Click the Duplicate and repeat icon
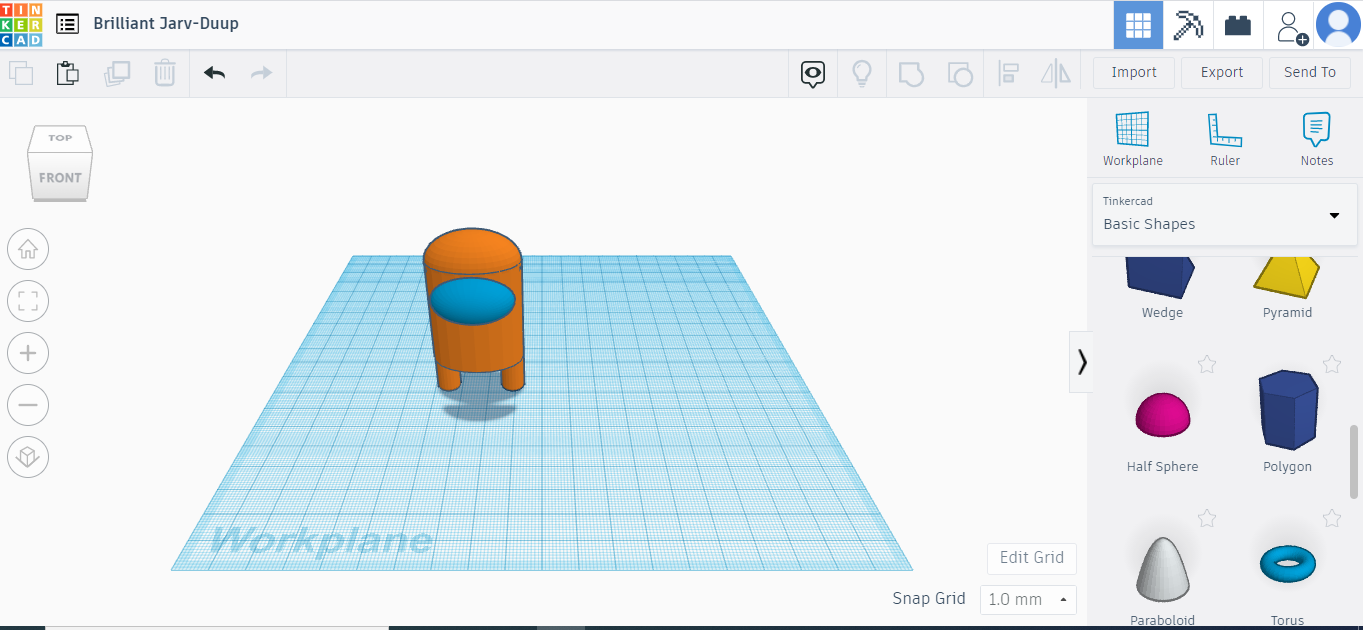Screen dimensions: 1363x630 (117, 73)
